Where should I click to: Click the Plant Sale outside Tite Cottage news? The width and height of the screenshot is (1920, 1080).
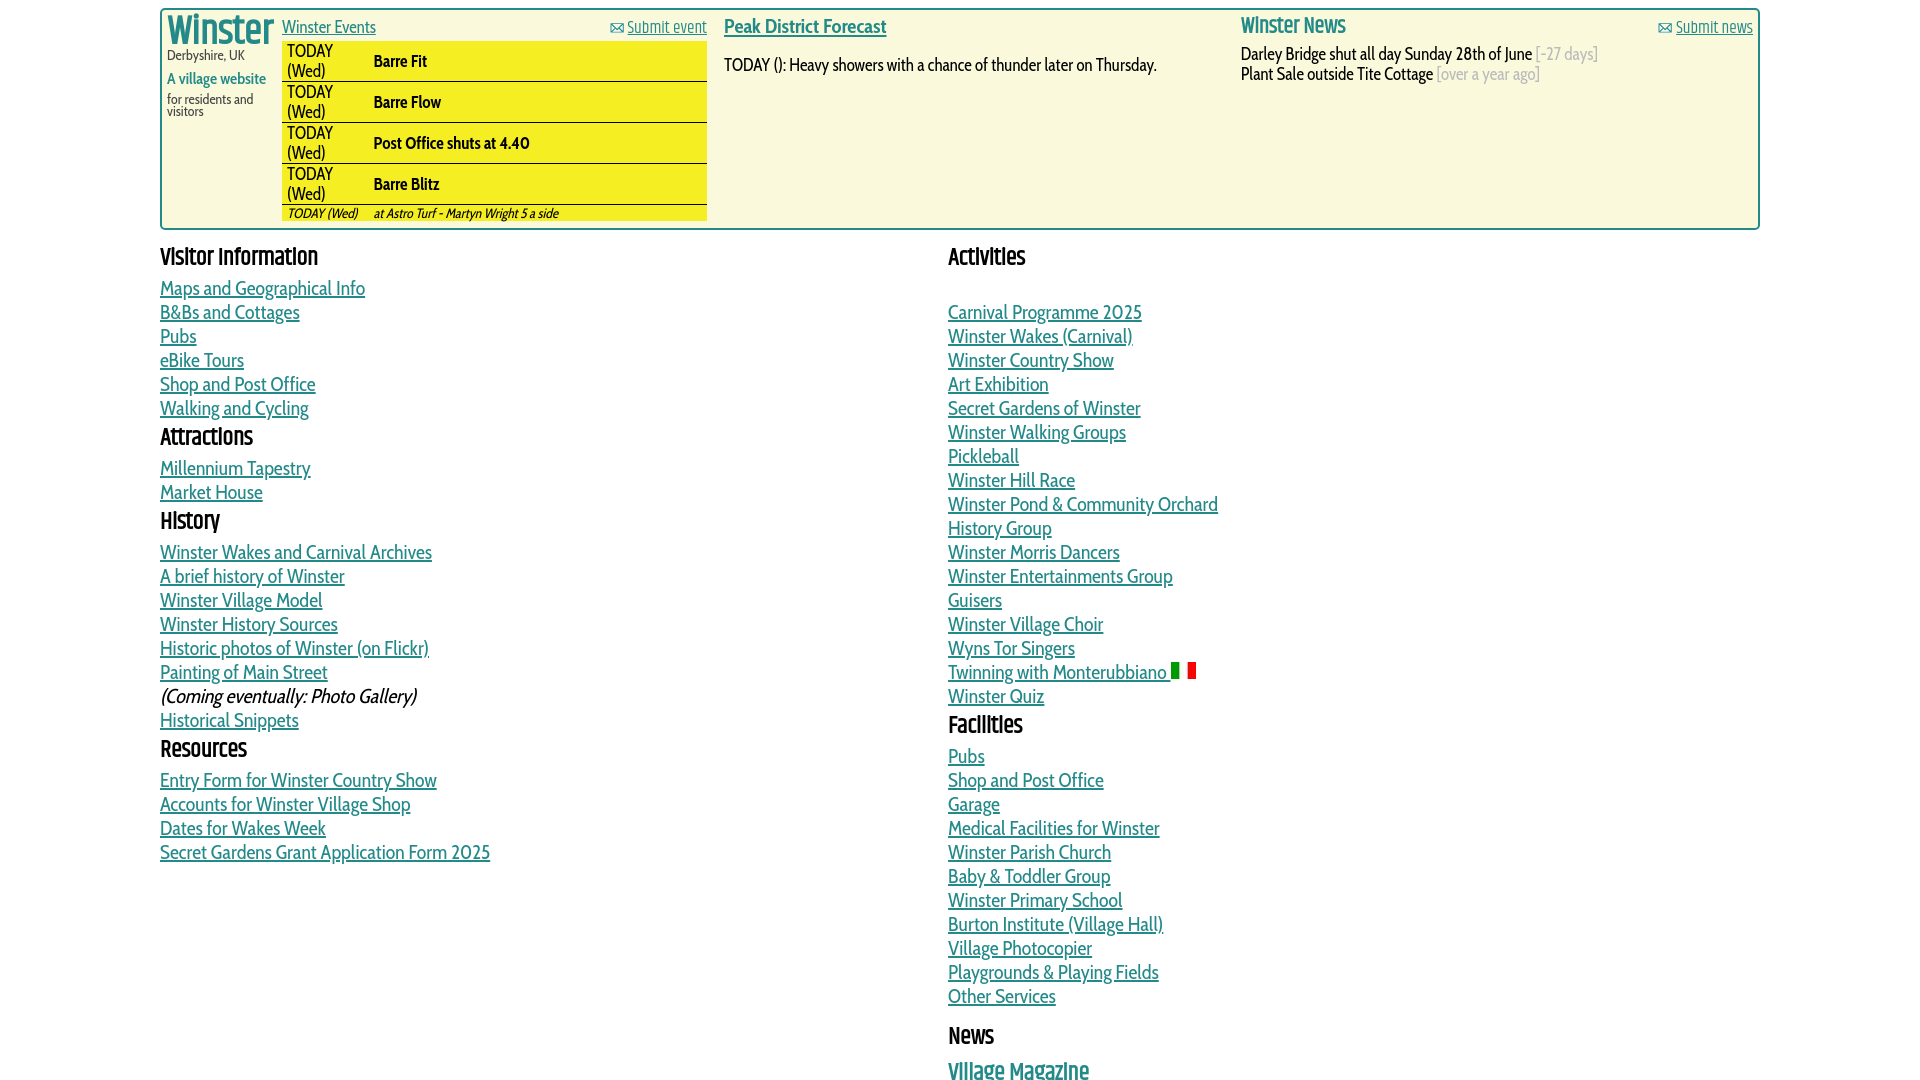1337,74
